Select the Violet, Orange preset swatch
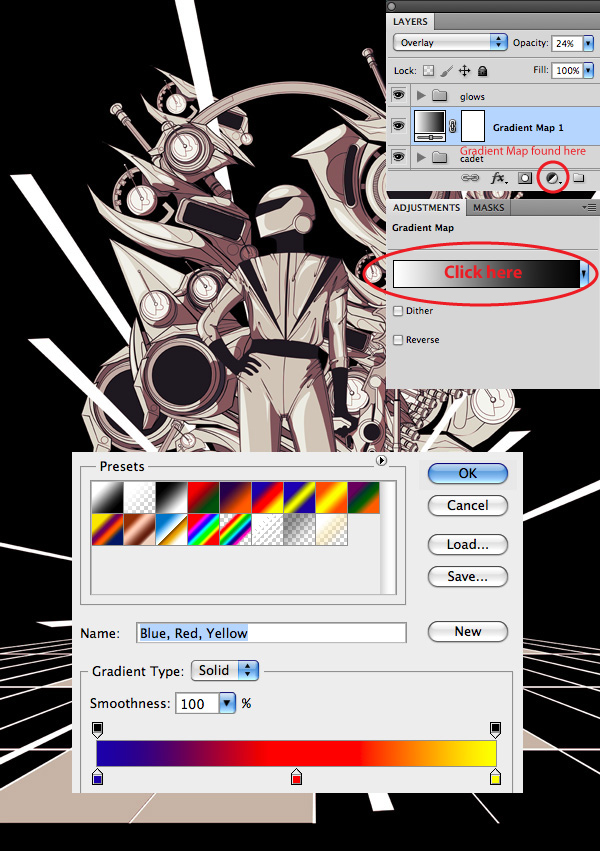The image size is (600, 851). (x=235, y=497)
